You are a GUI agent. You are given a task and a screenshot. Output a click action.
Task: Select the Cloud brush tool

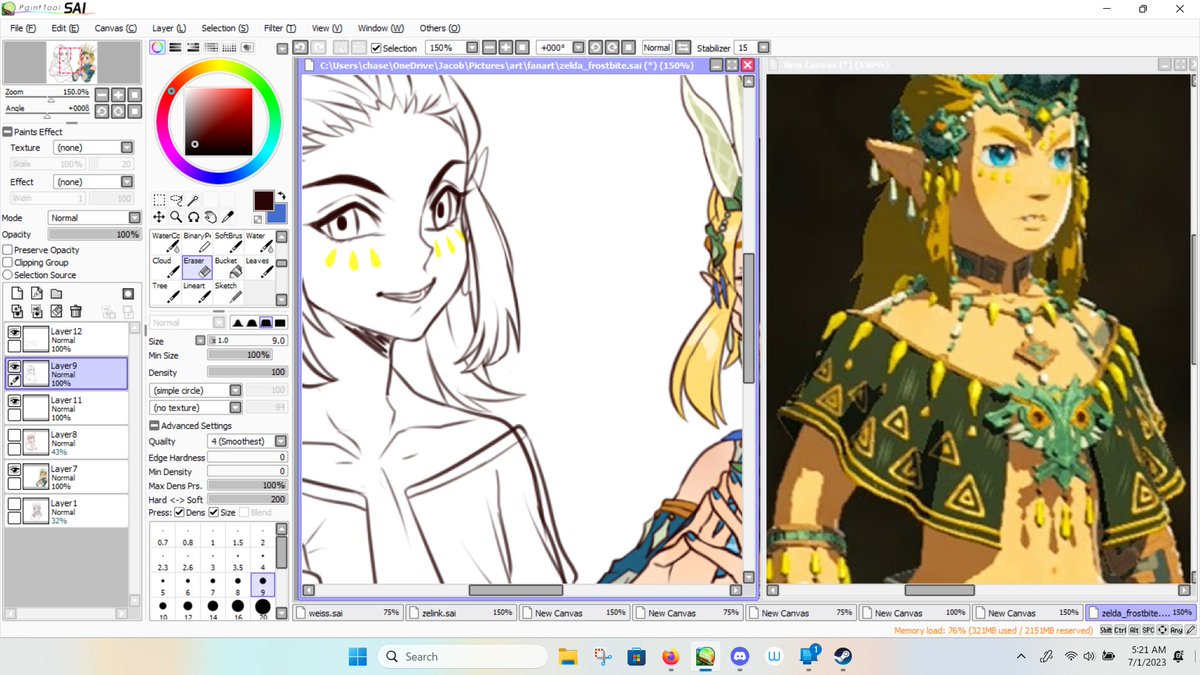[165, 267]
